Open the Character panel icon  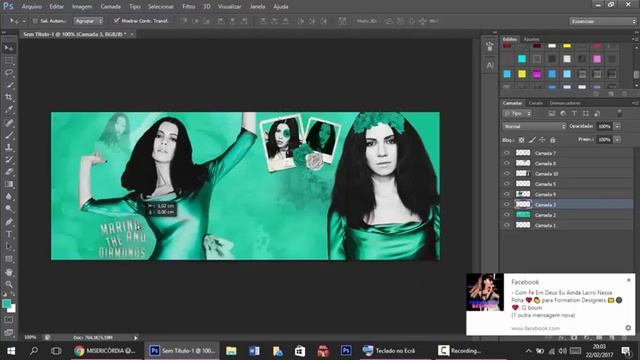tap(490, 65)
